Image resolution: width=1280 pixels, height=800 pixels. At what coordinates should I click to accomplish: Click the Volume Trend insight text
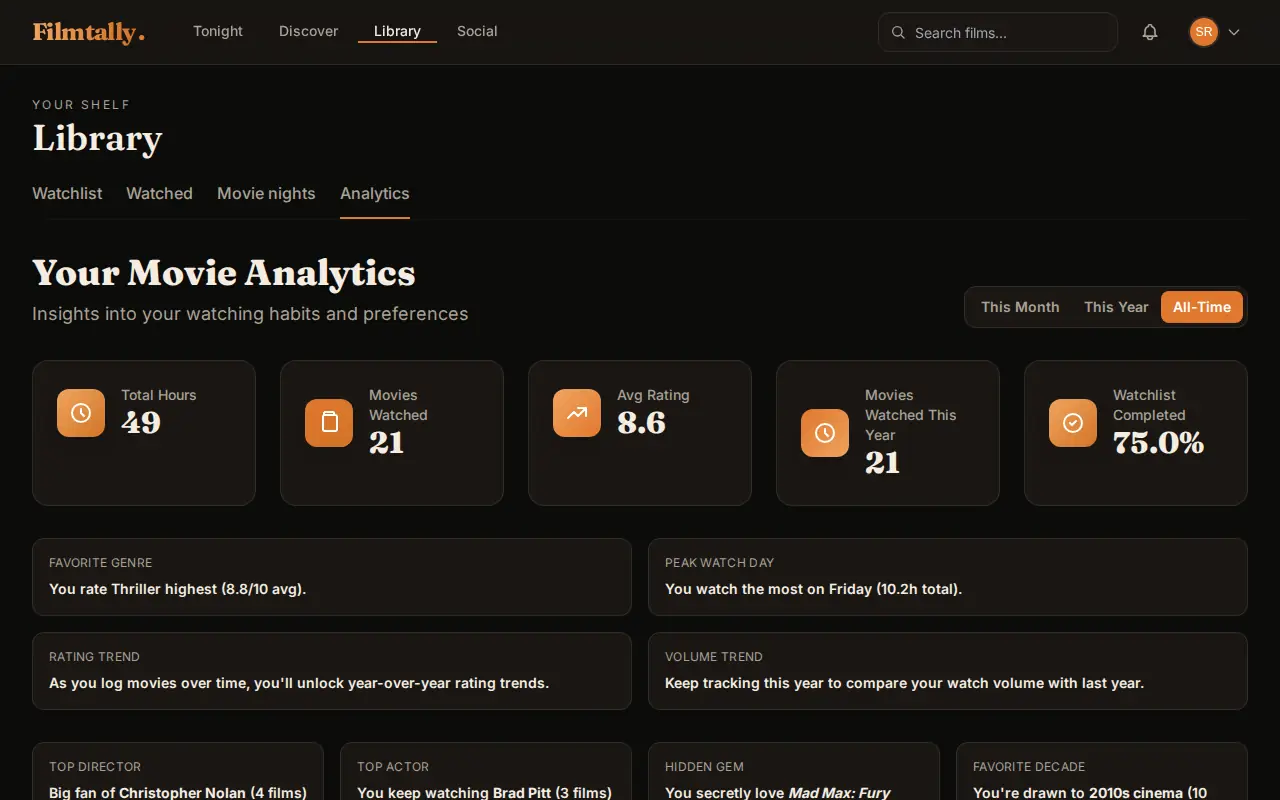coord(904,683)
